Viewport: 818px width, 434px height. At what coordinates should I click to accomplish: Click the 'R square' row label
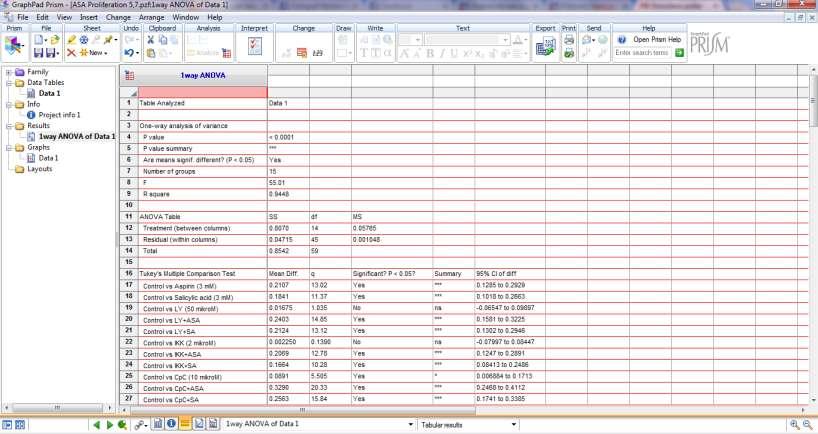(156, 195)
